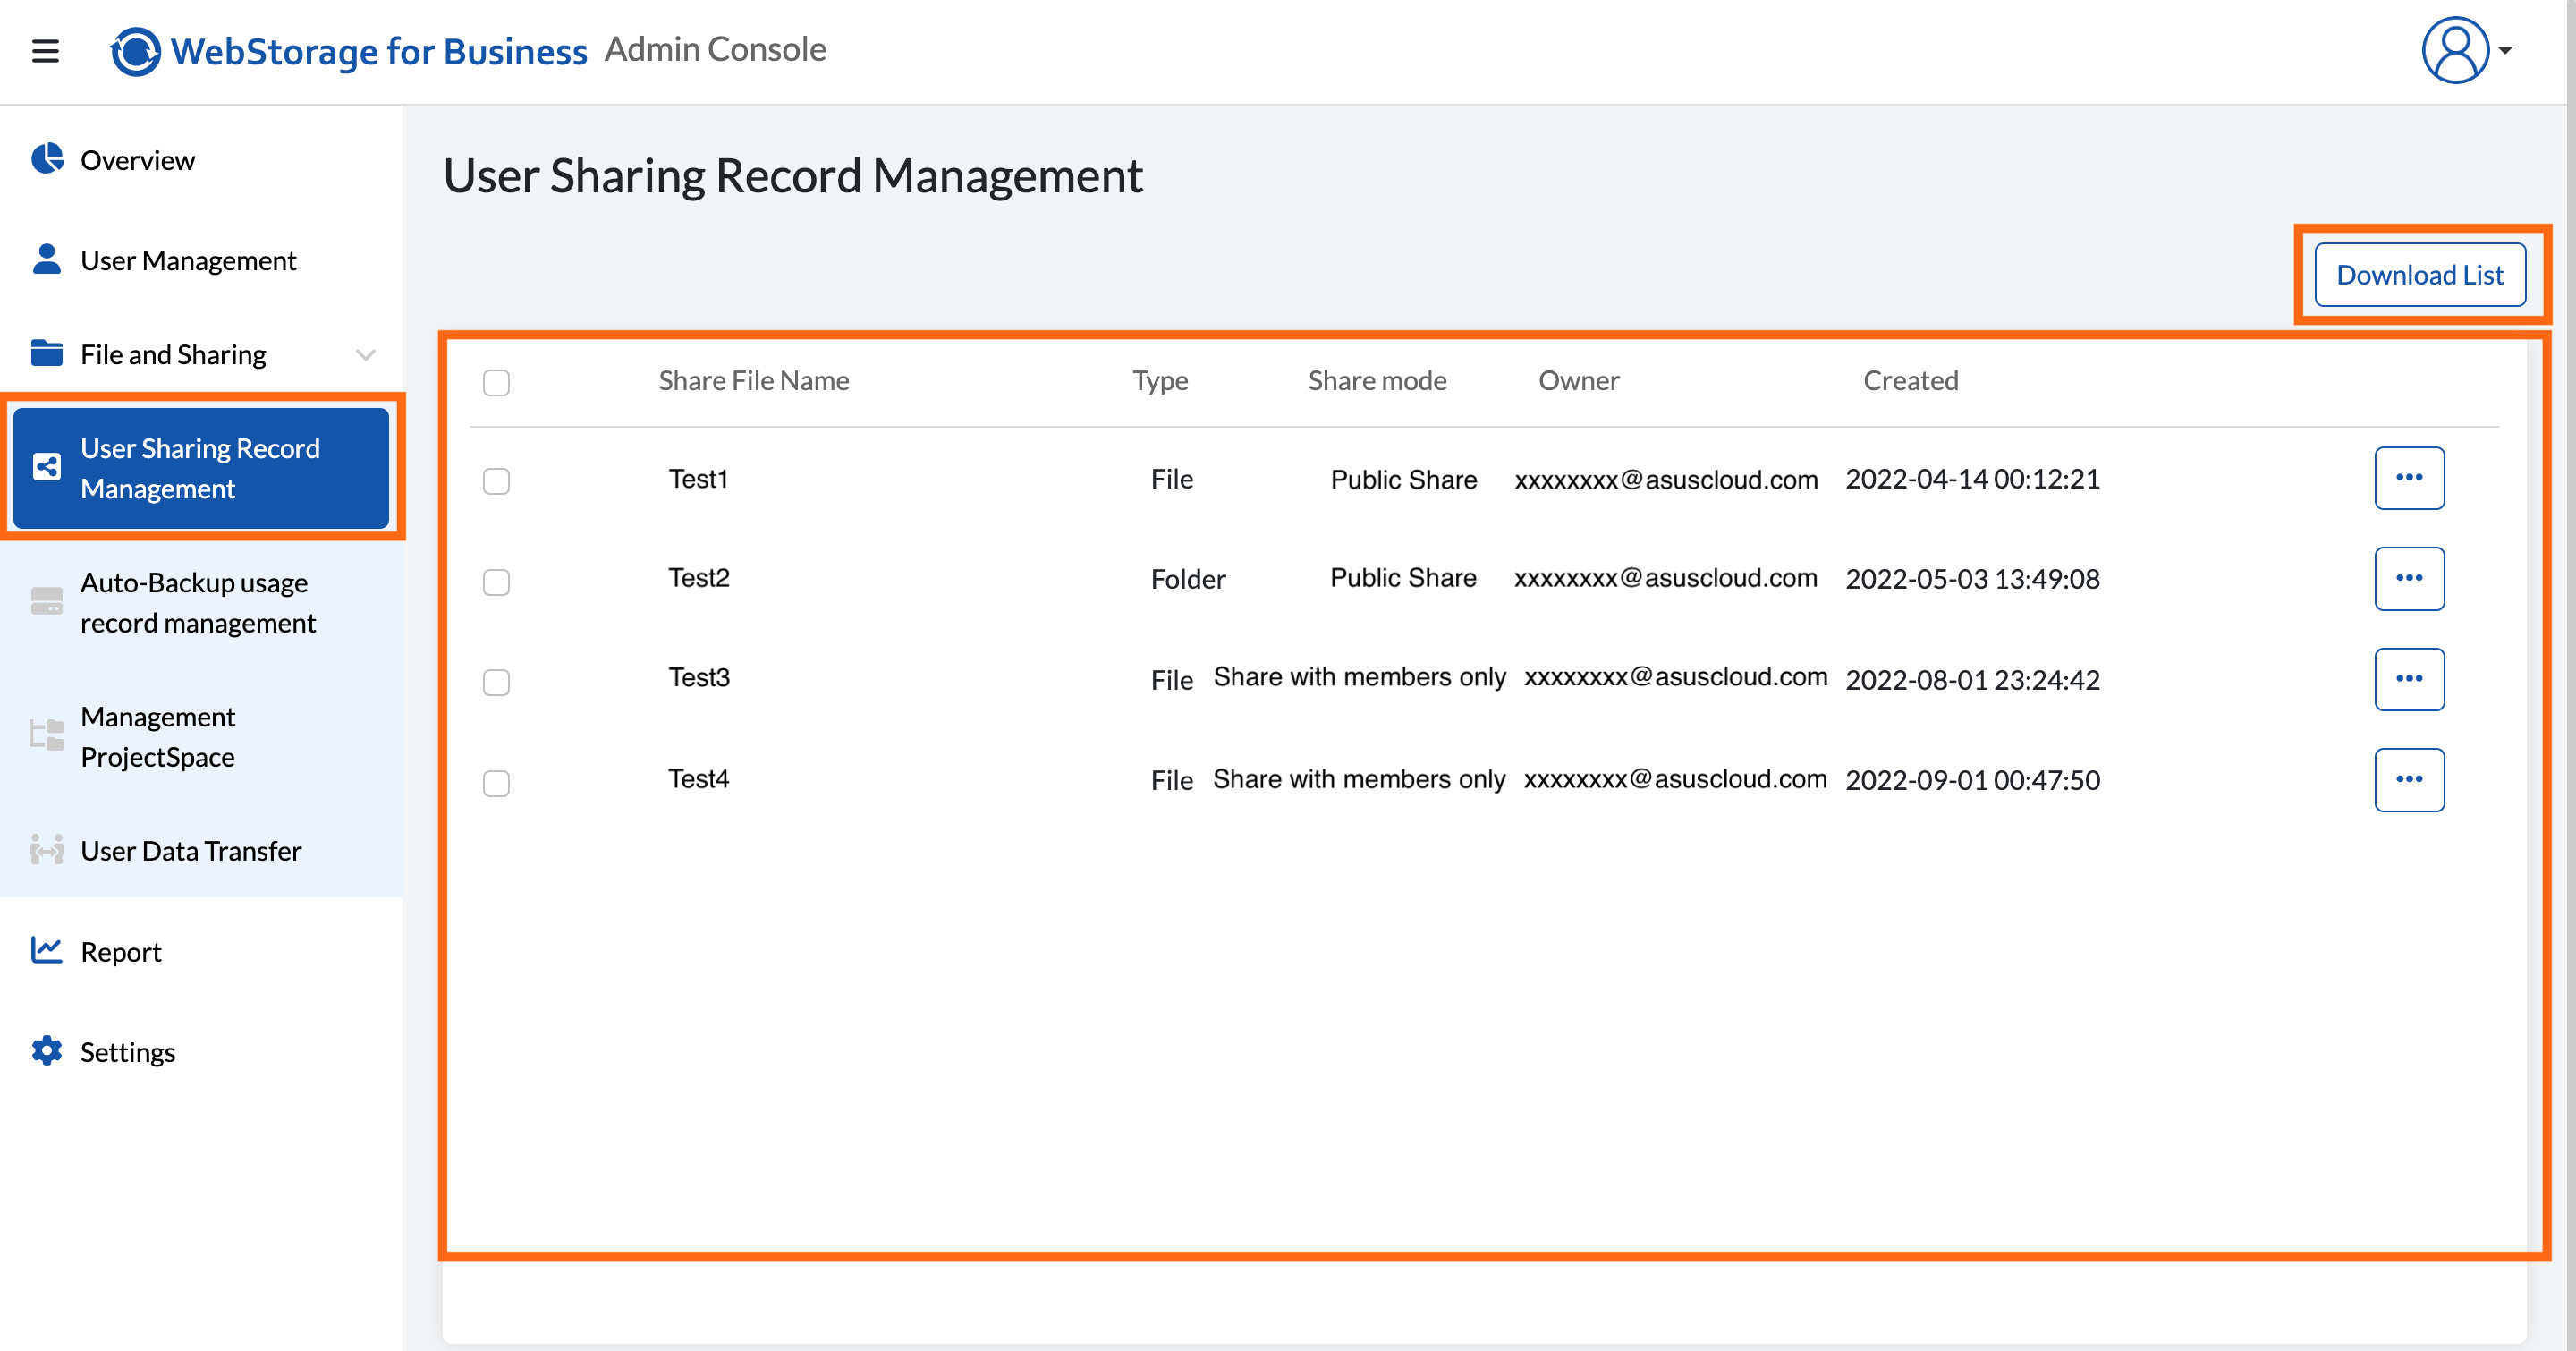Click the Report line chart icon
This screenshot has width=2576, height=1351.
47,950
